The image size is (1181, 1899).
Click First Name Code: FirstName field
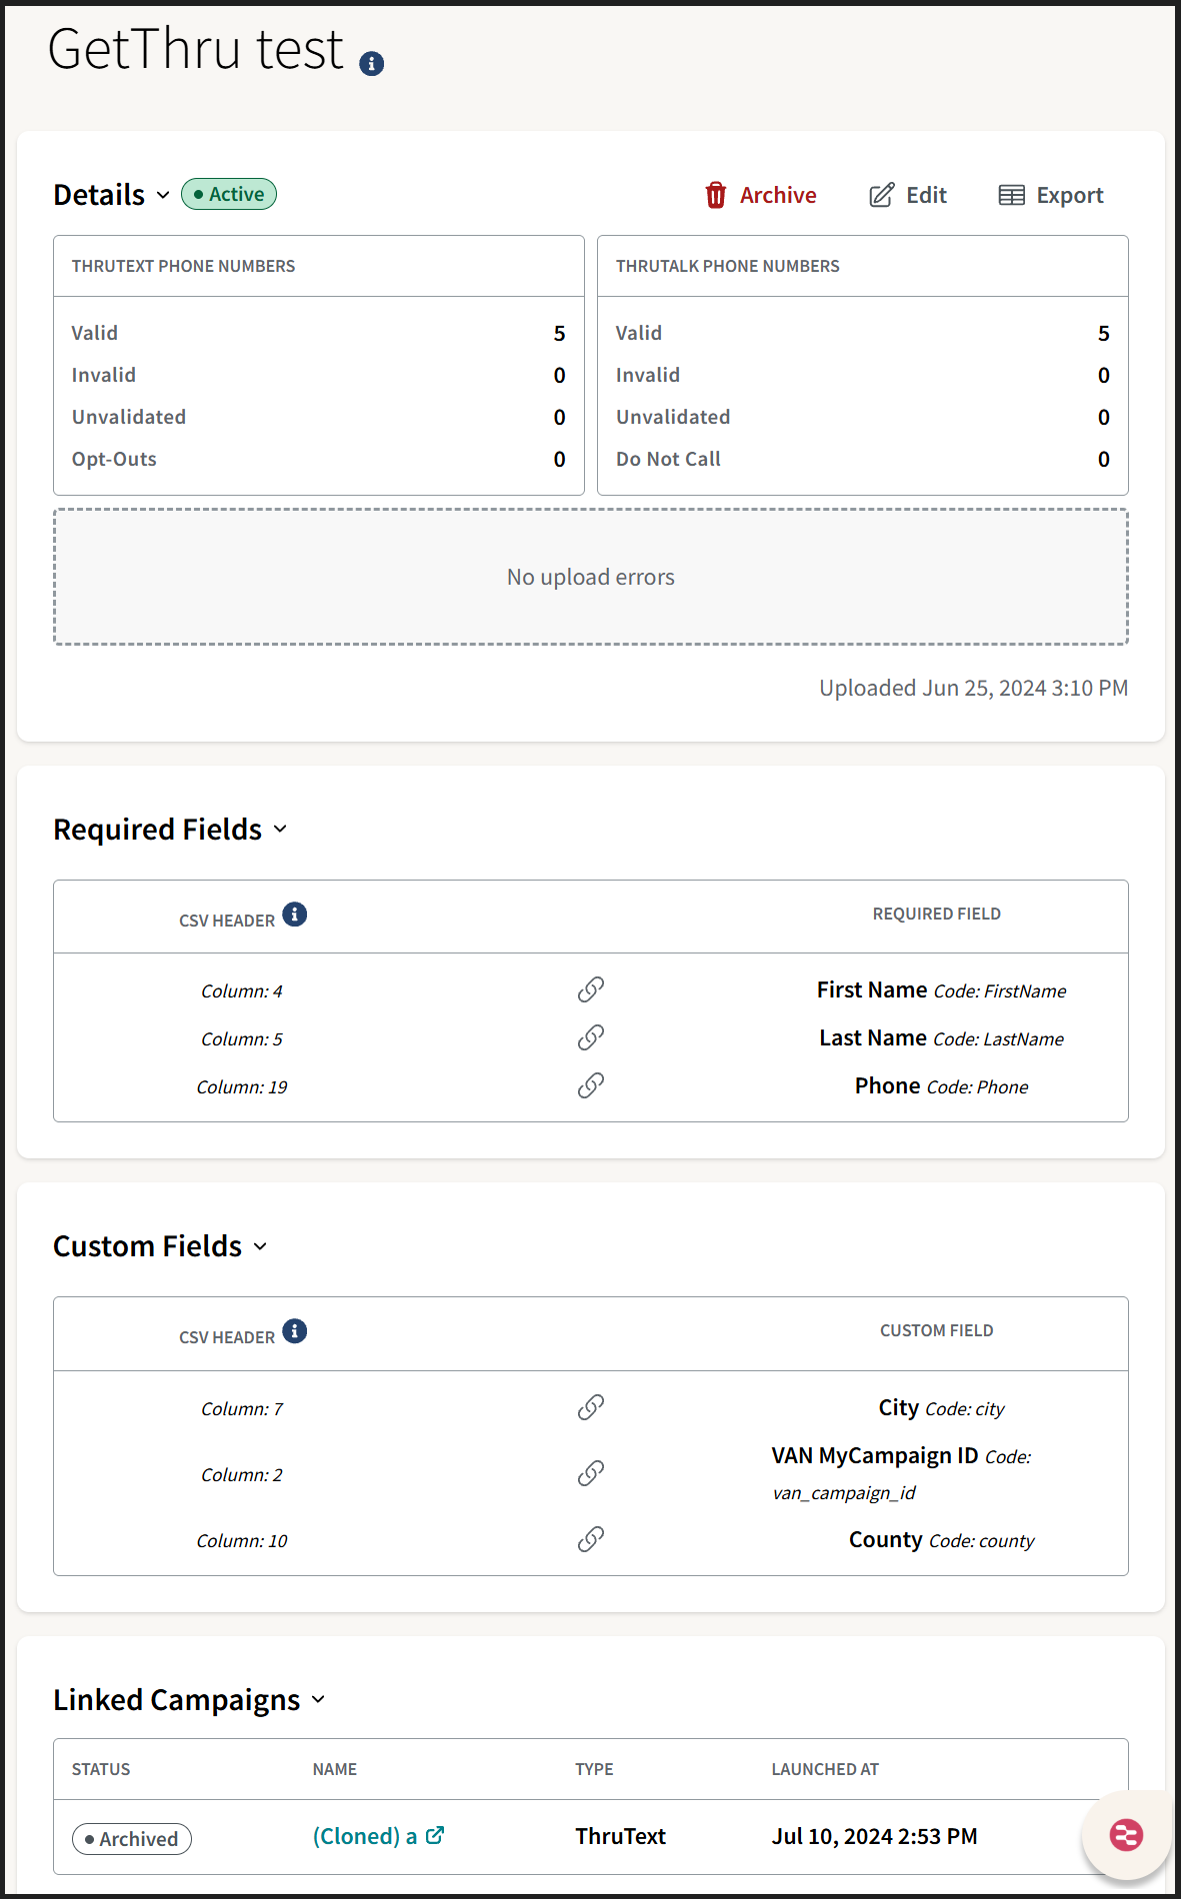click(x=941, y=990)
